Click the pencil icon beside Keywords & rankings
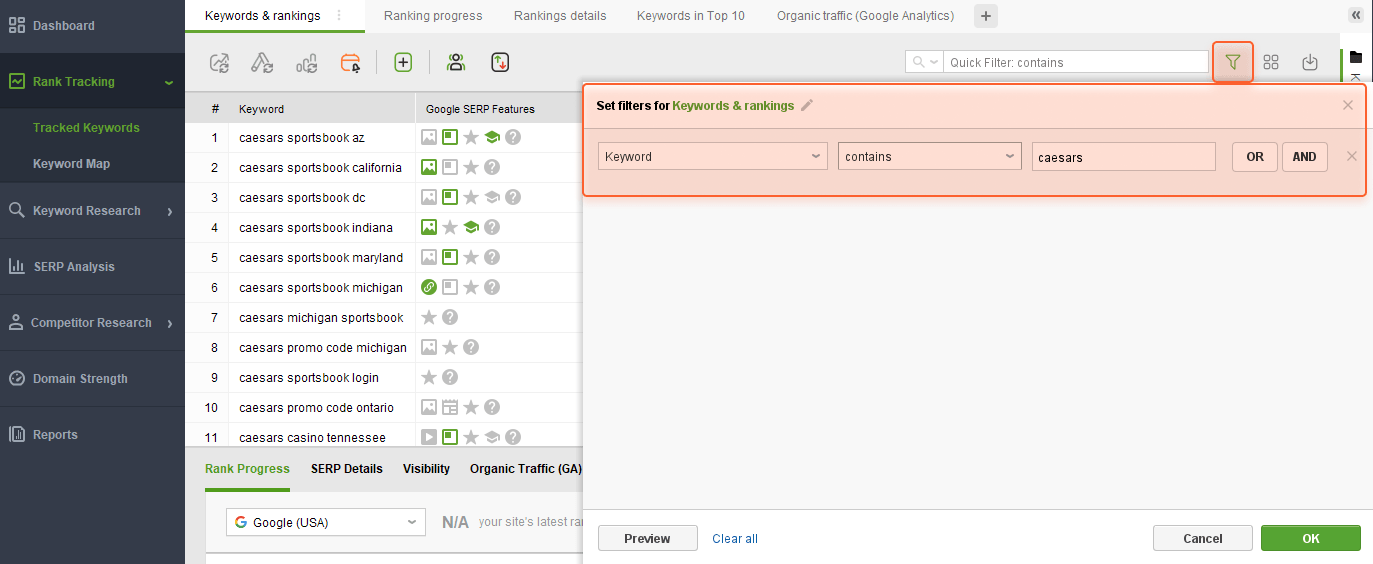Screen dimensions: 1373x564 pos(807,105)
